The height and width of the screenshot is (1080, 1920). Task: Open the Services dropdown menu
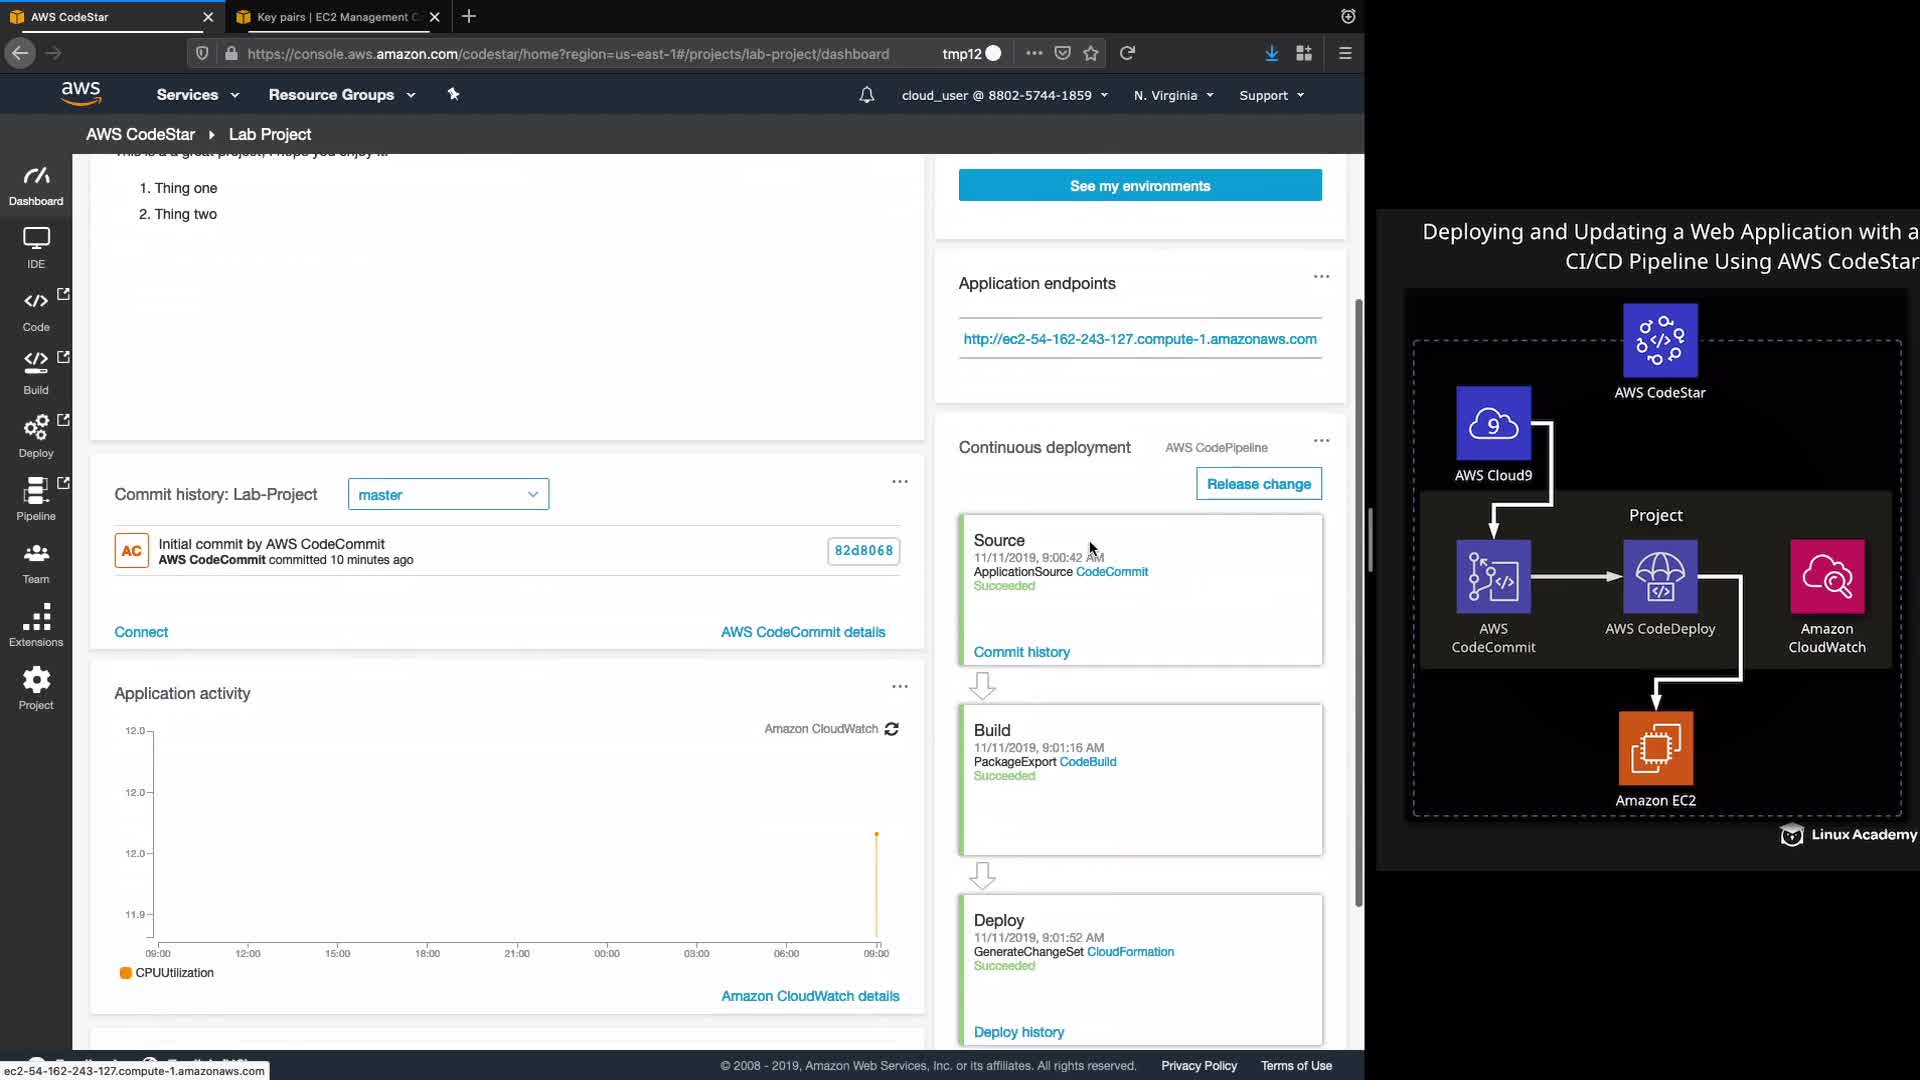tap(197, 95)
